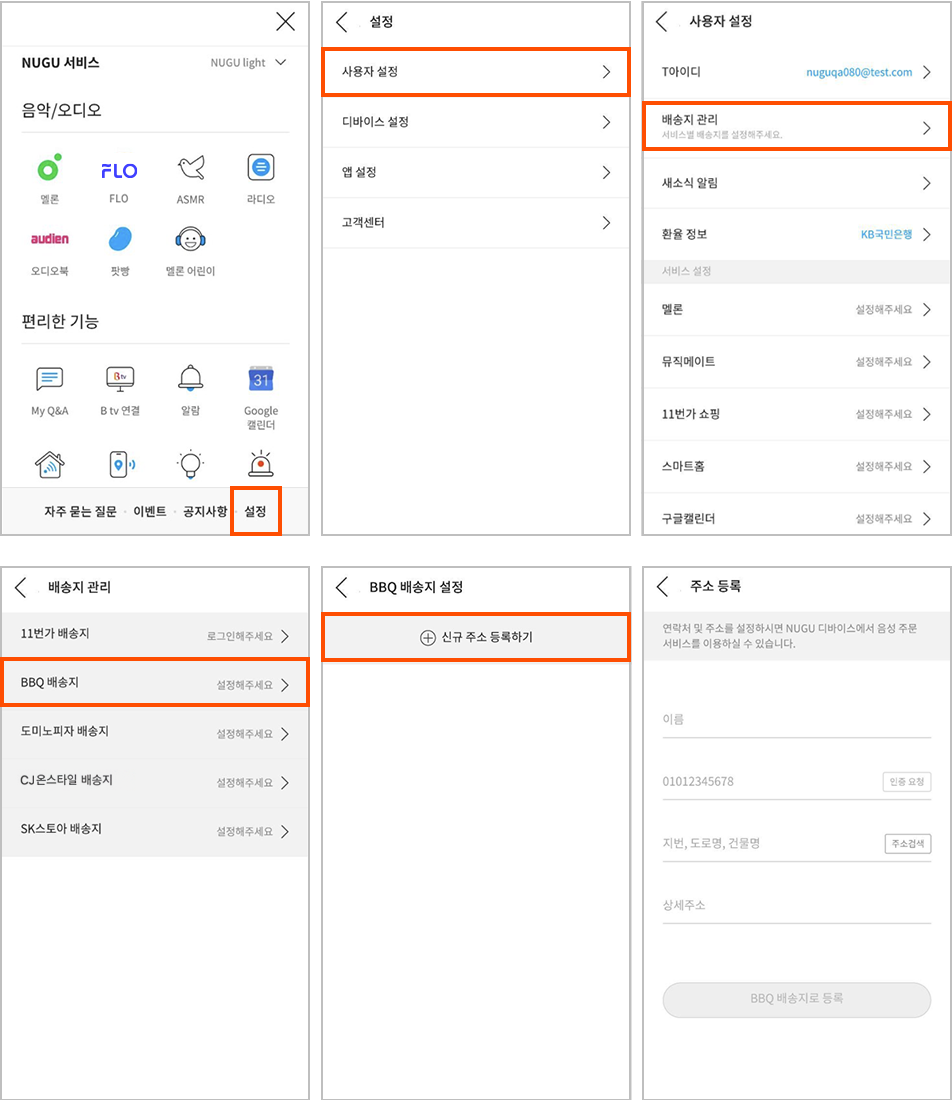Open the 스마트홈 setting chevron

point(927,467)
